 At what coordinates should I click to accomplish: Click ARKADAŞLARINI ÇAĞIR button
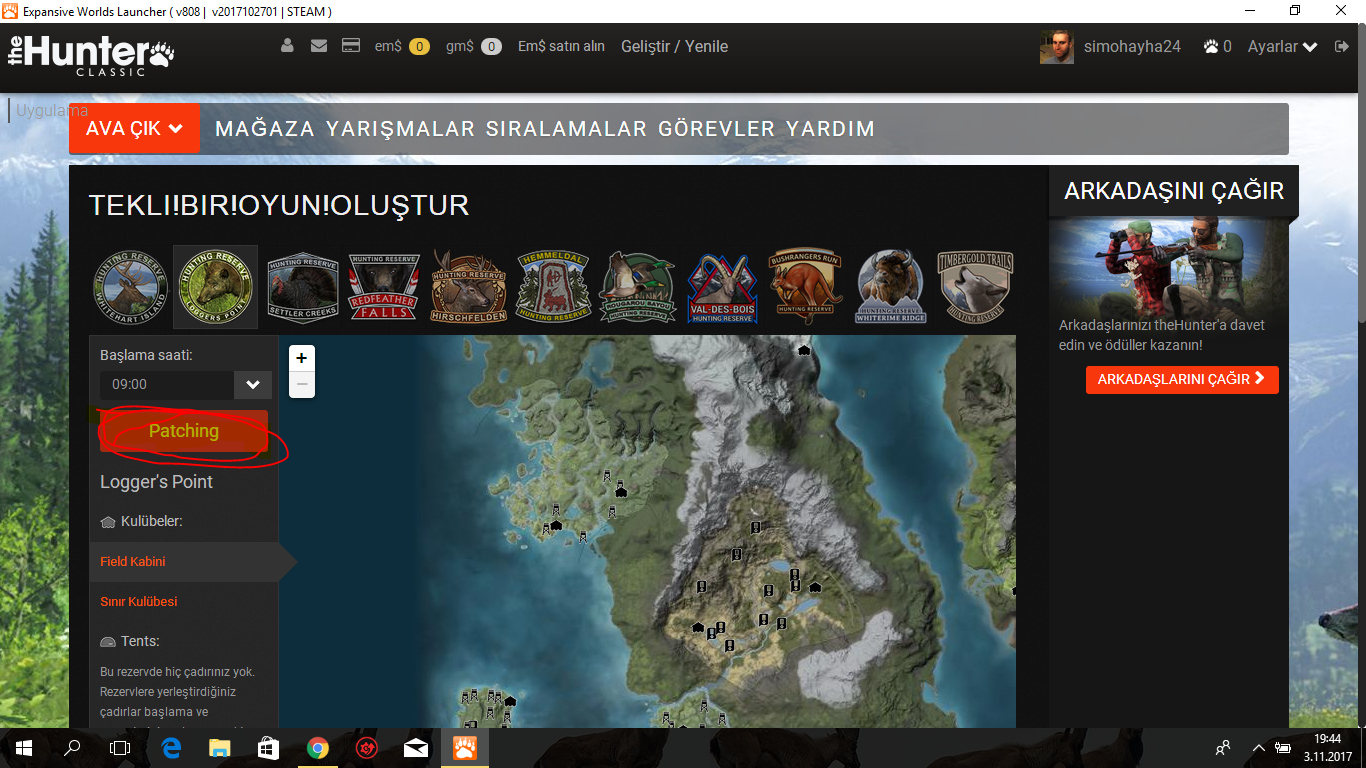pyautogui.click(x=1182, y=379)
